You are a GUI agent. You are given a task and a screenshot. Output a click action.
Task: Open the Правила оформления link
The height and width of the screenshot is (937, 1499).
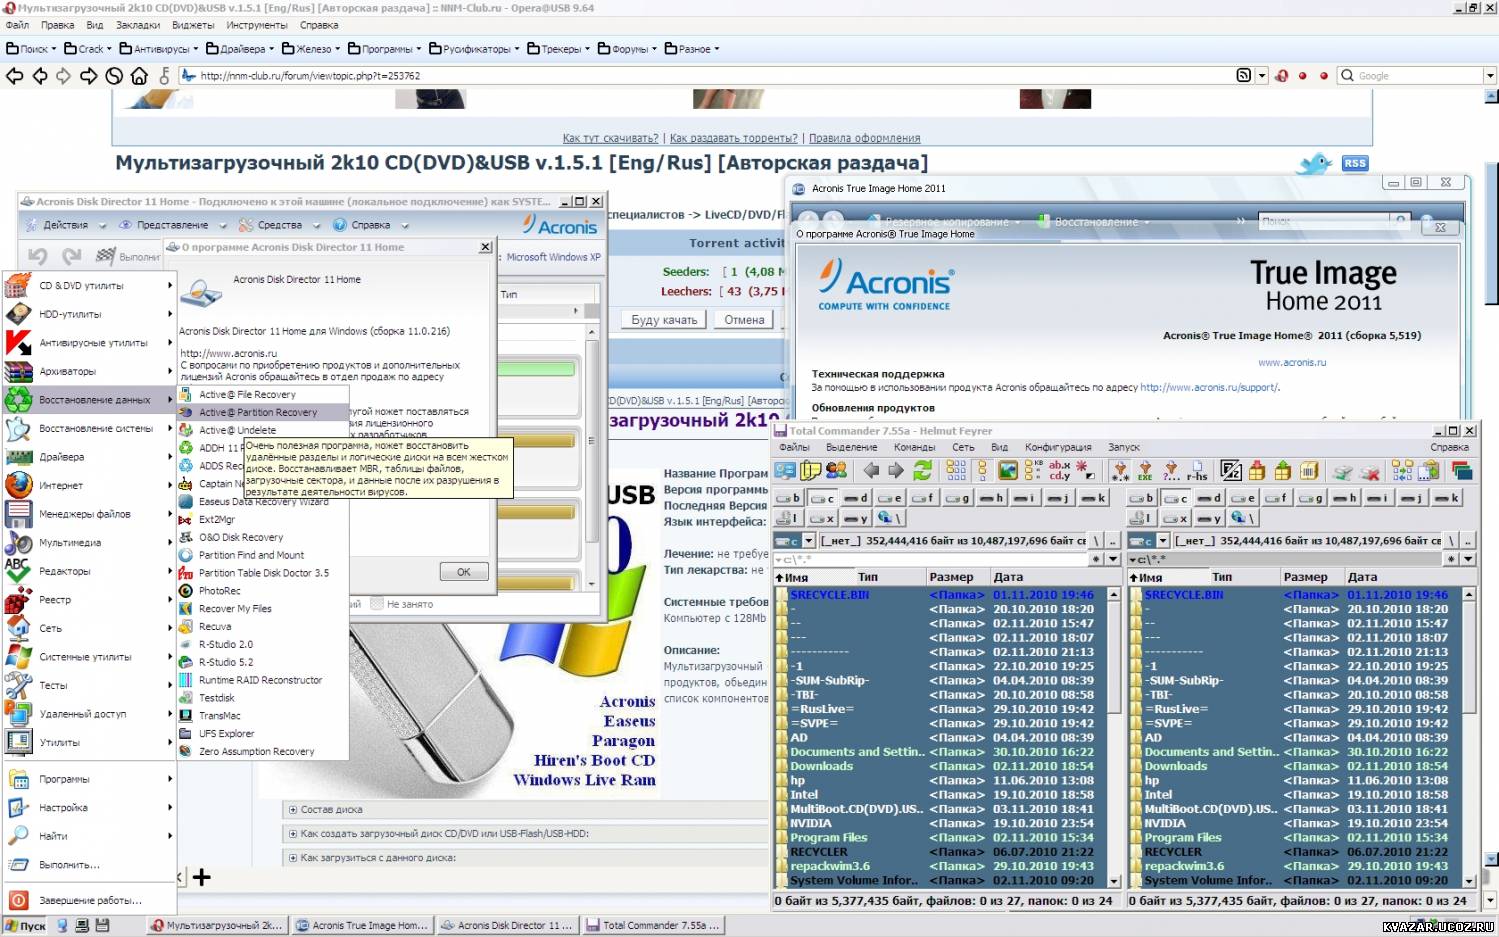coord(864,138)
